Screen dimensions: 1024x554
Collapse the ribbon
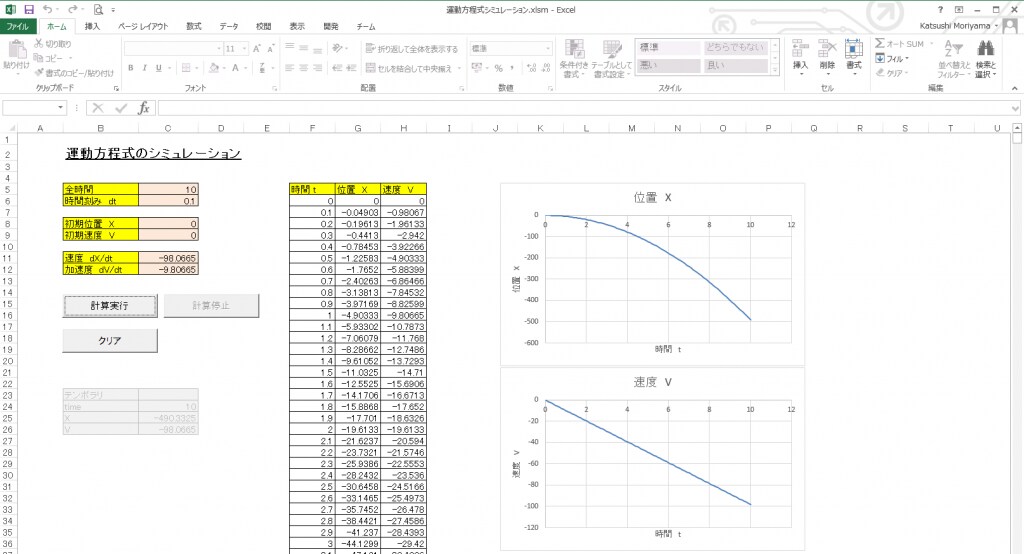pos(1014,88)
